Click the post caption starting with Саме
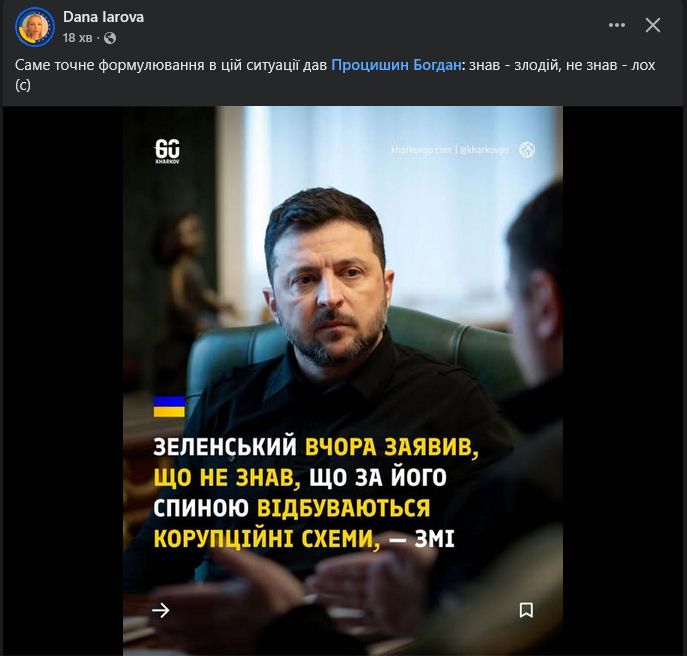The image size is (687, 656). point(335,74)
